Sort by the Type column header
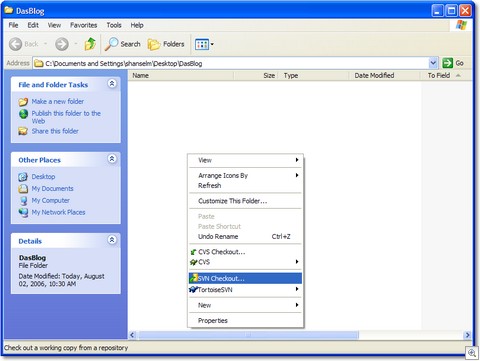480x361 pixels. point(314,76)
